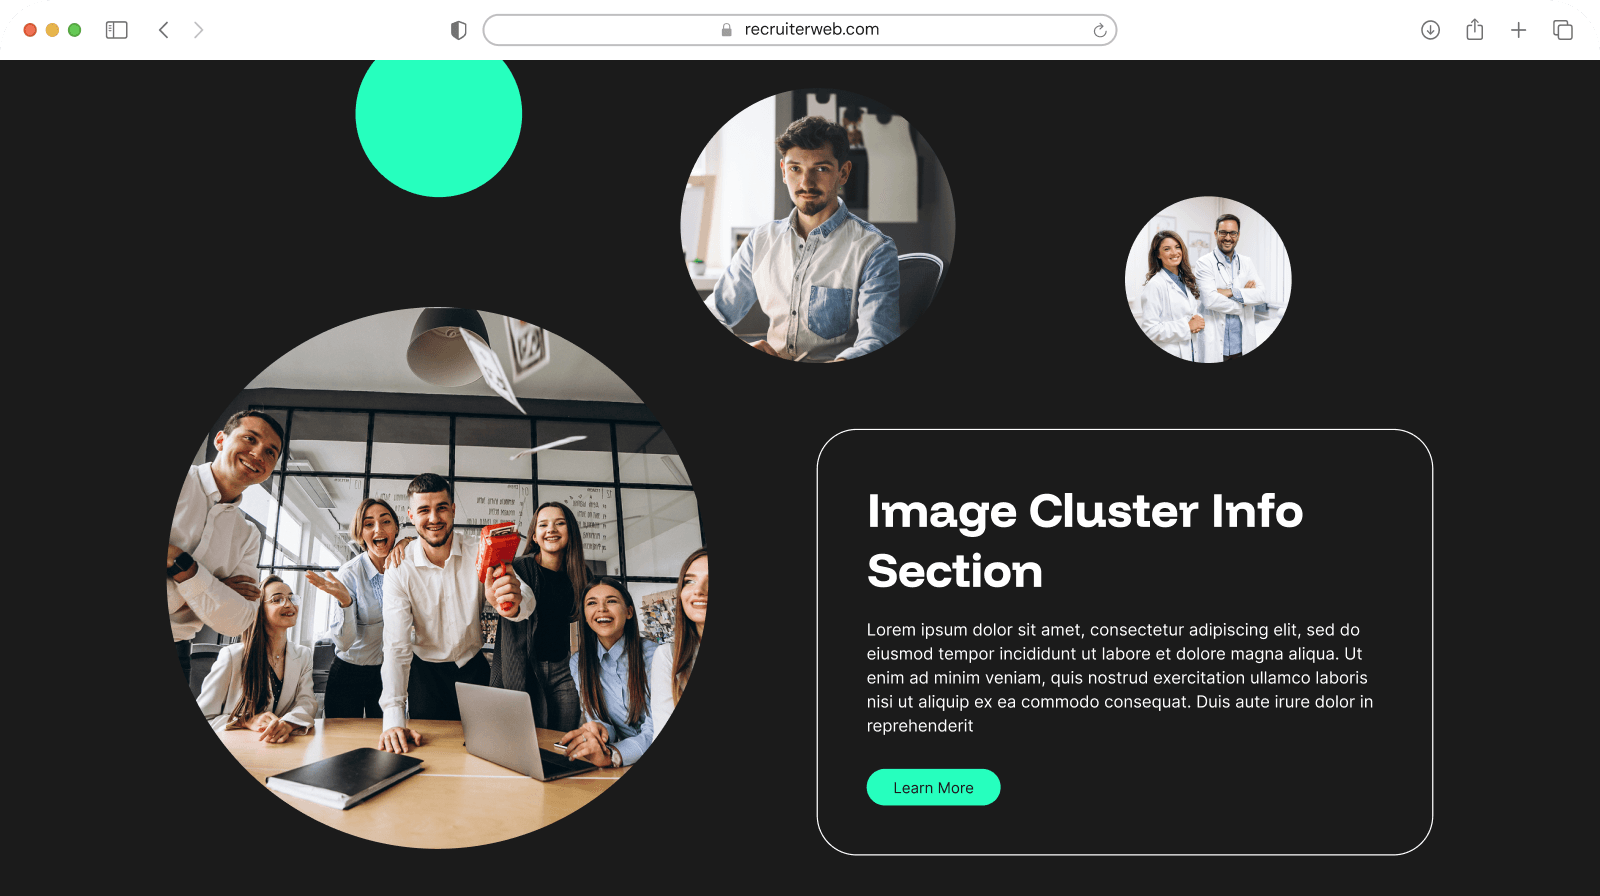Click the Image Cluster Info Section heading
The image size is (1600, 896).
point(1084,540)
